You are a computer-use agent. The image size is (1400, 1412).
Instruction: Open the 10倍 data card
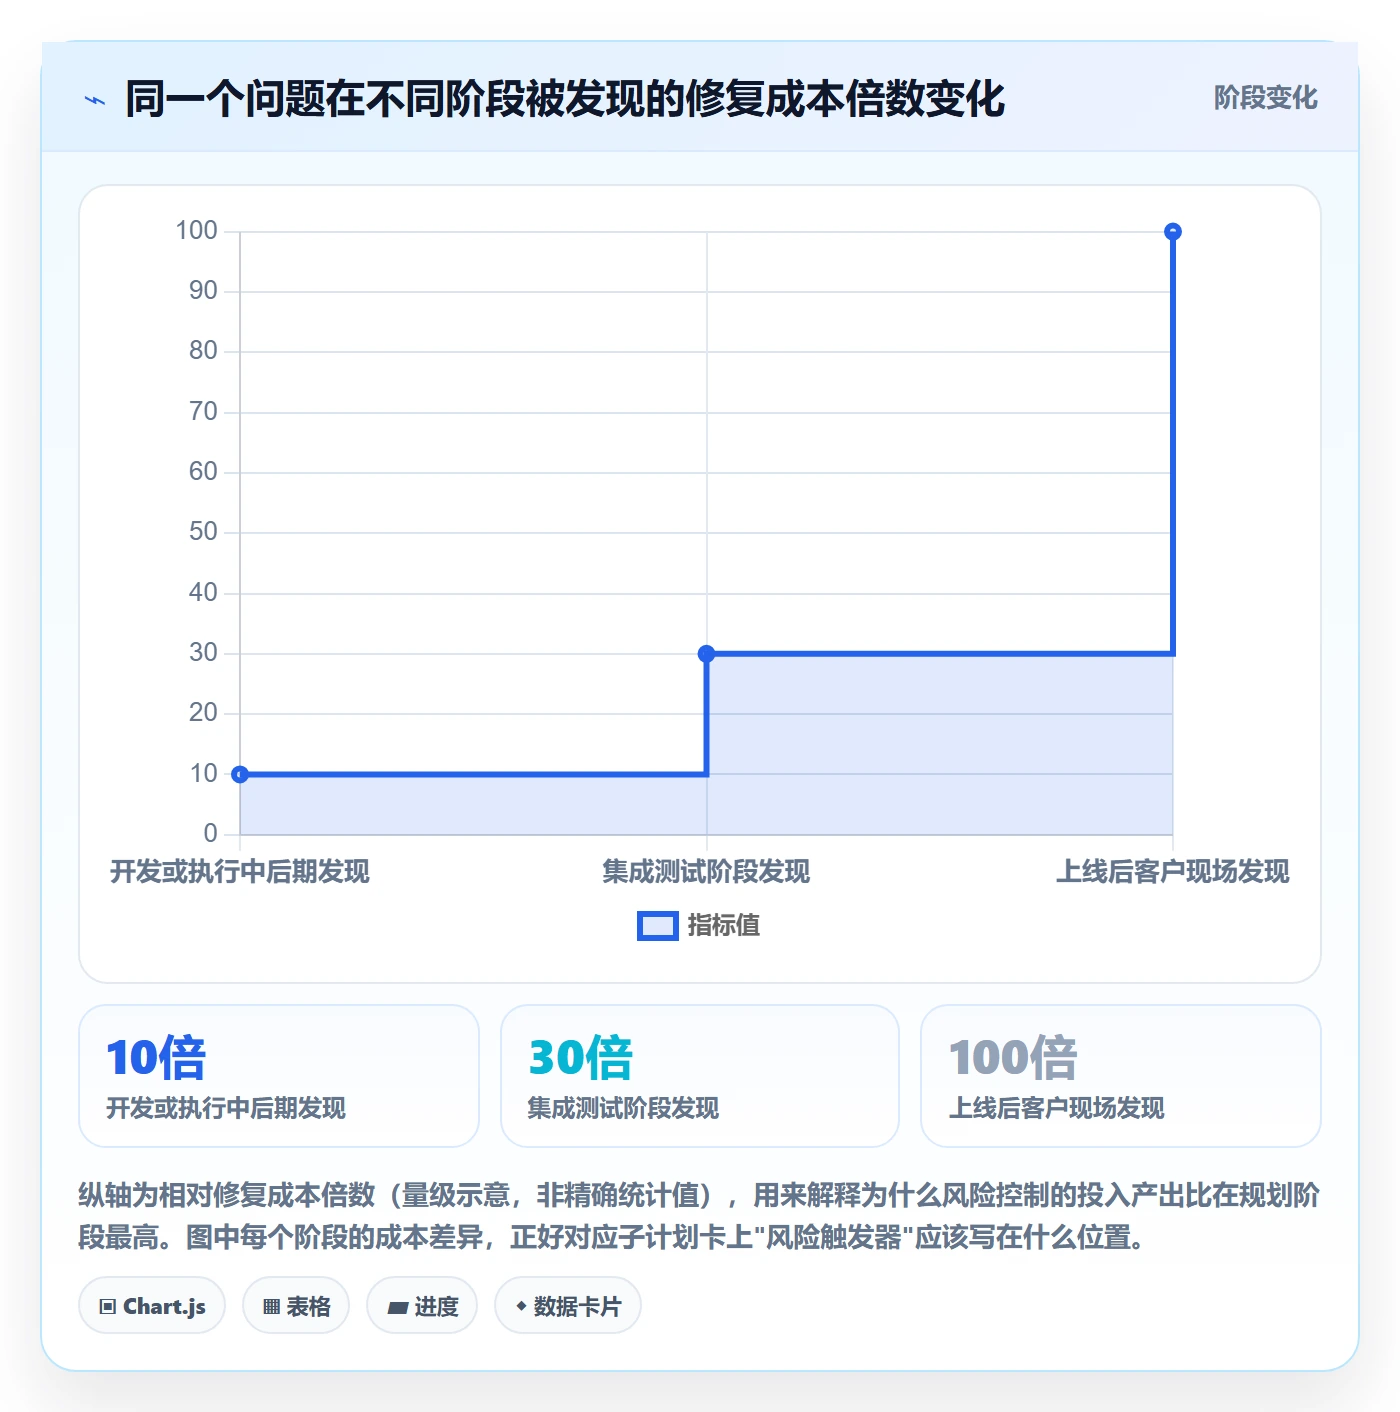(x=279, y=1076)
